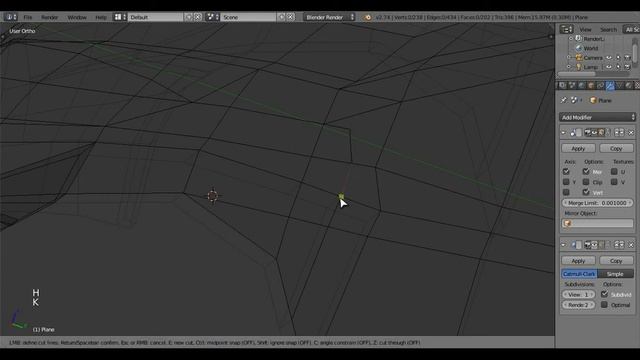The width and height of the screenshot is (640, 360).
Task: Toggle Mirror modifier viewport eye icon
Action: (x=594, y=133)
